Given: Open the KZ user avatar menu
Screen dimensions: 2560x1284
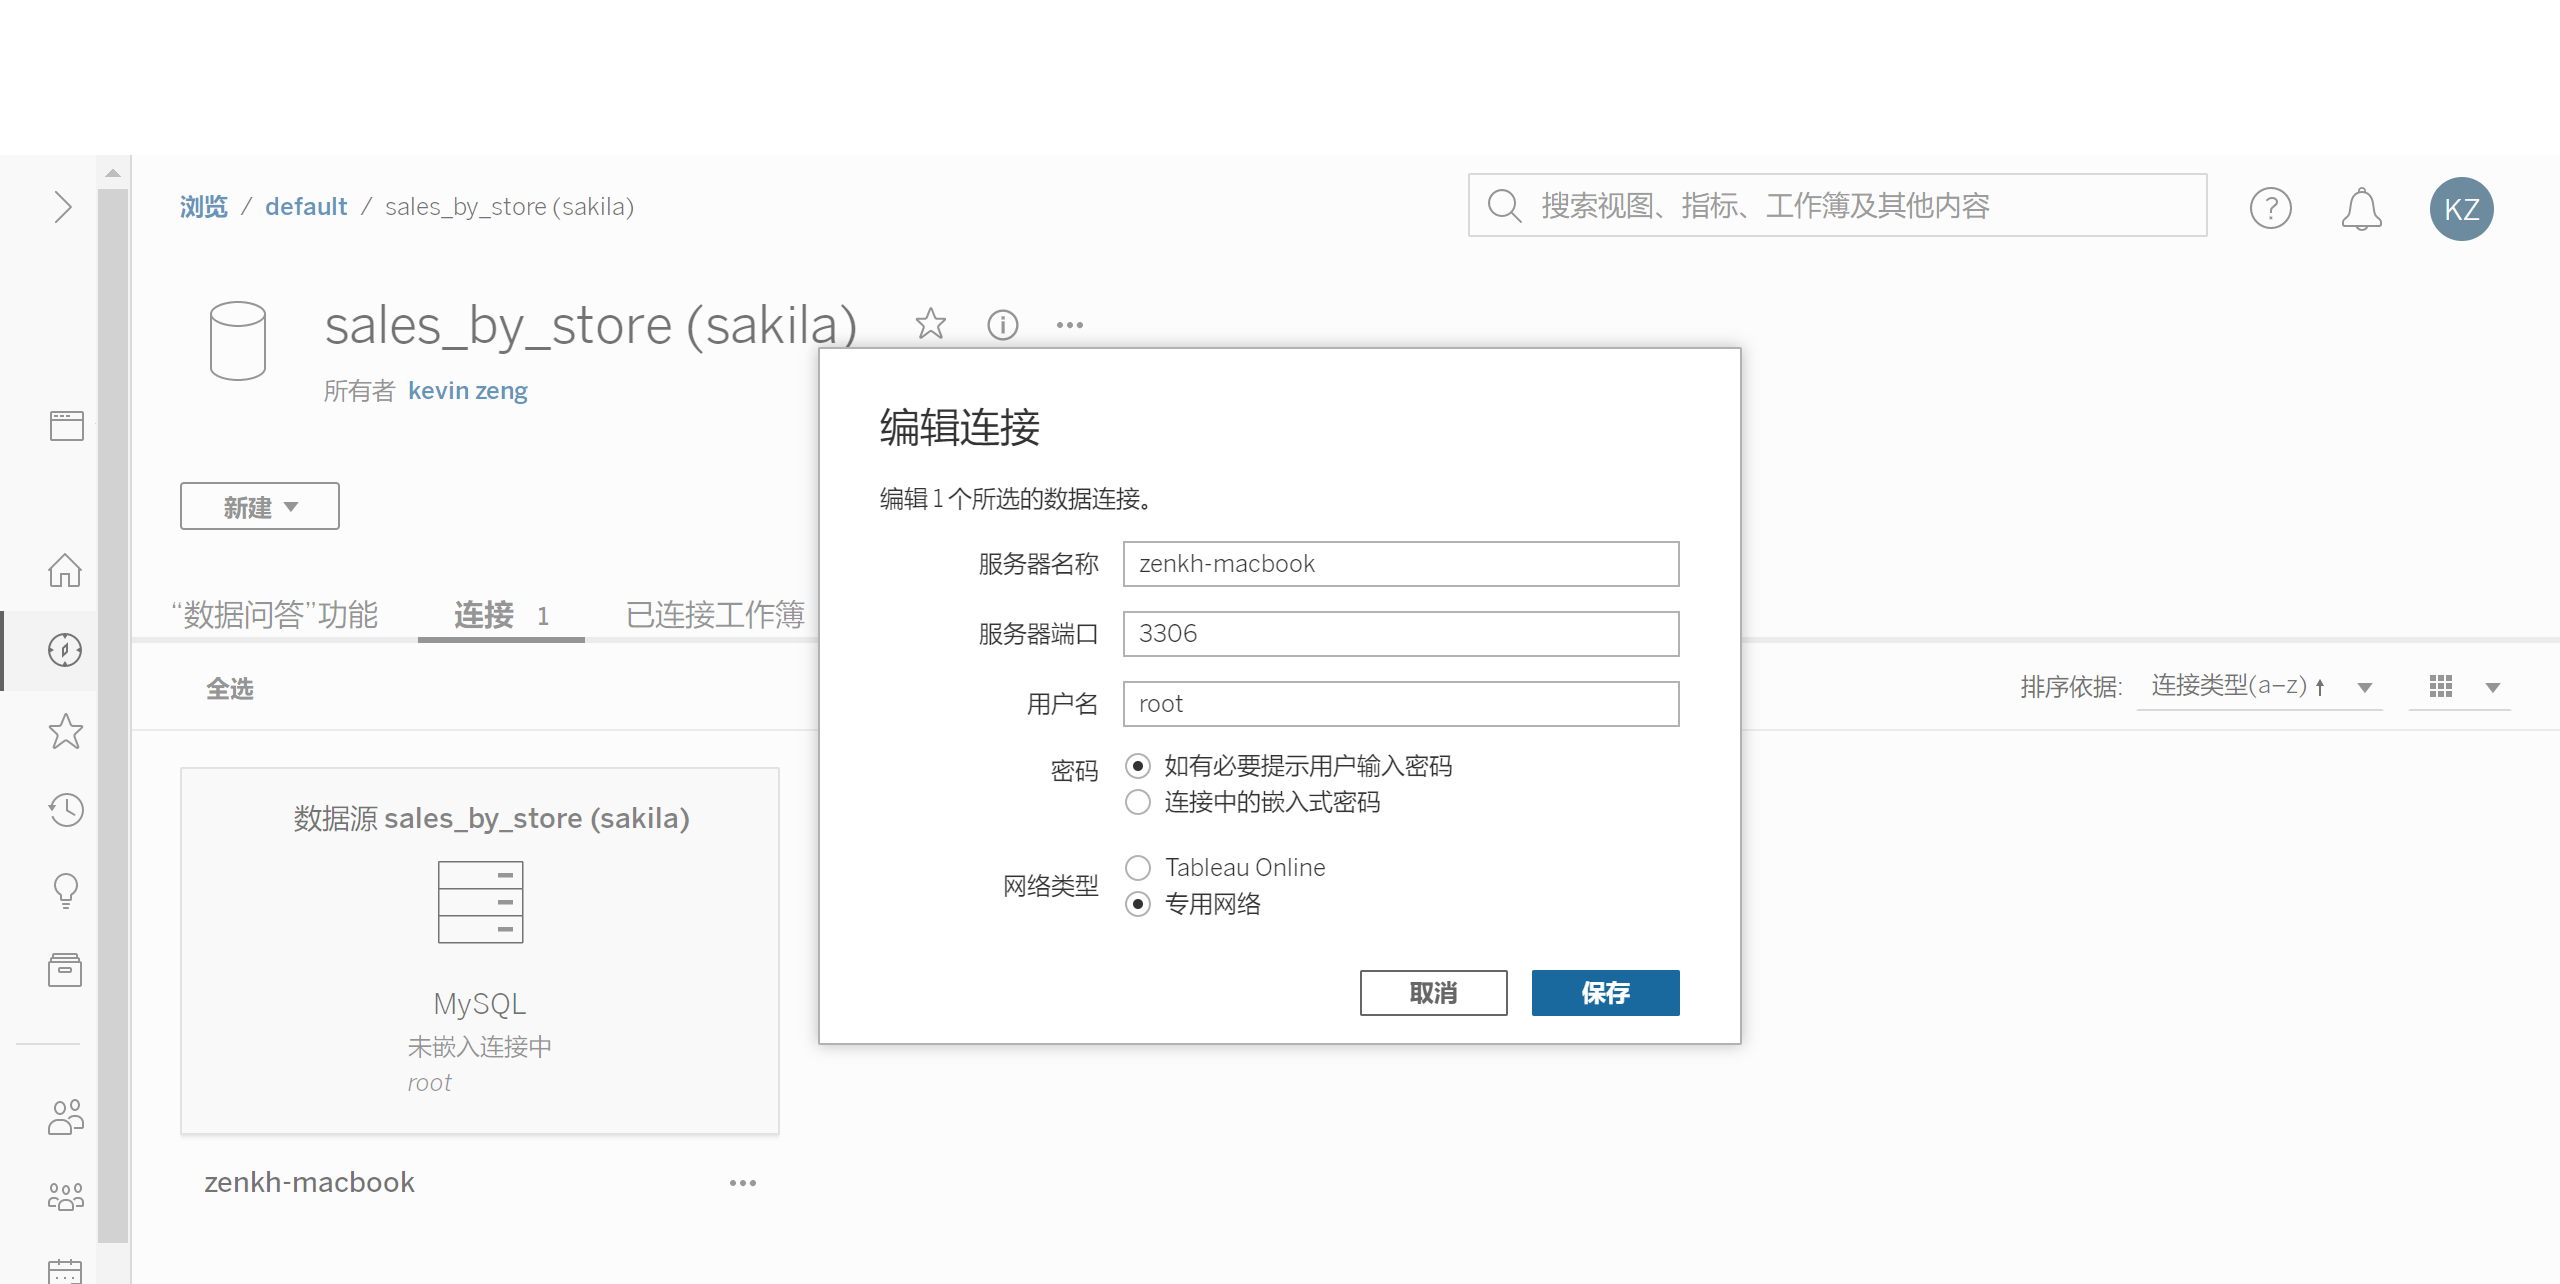Looking at the screenshot, I should coord(2461,208).
